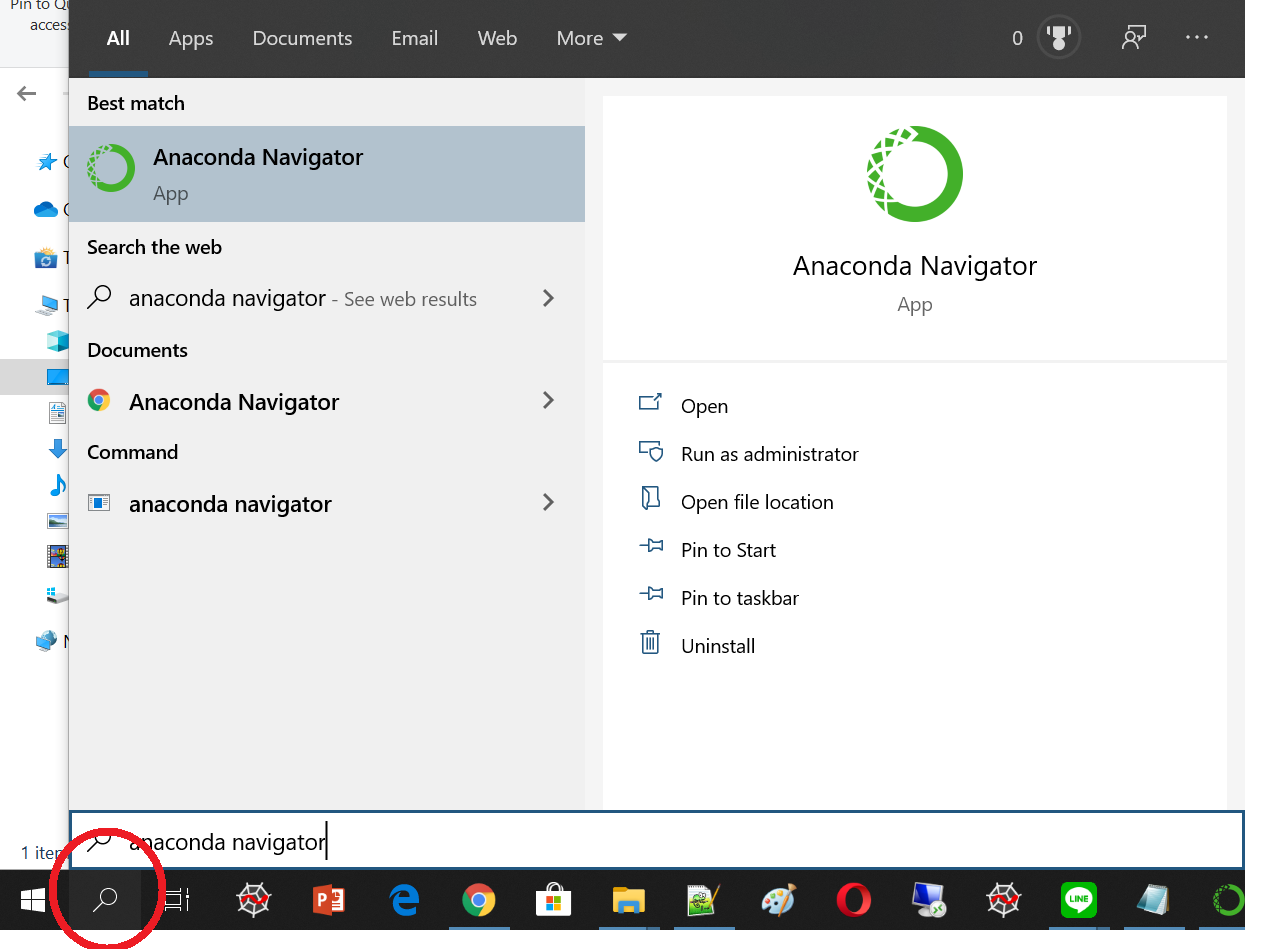Click the Notepad++ taskbar icon

[704, 900]
